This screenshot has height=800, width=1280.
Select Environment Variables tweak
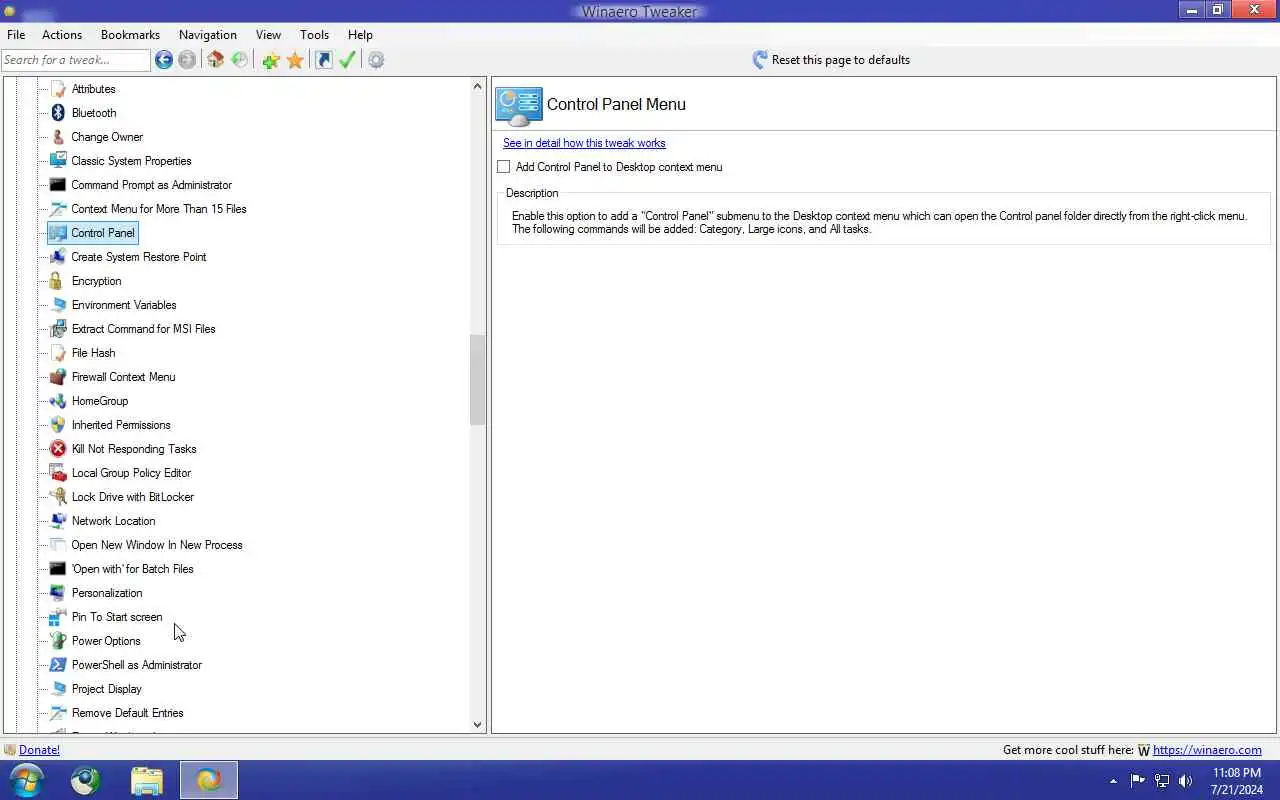[x=124, y=305]
